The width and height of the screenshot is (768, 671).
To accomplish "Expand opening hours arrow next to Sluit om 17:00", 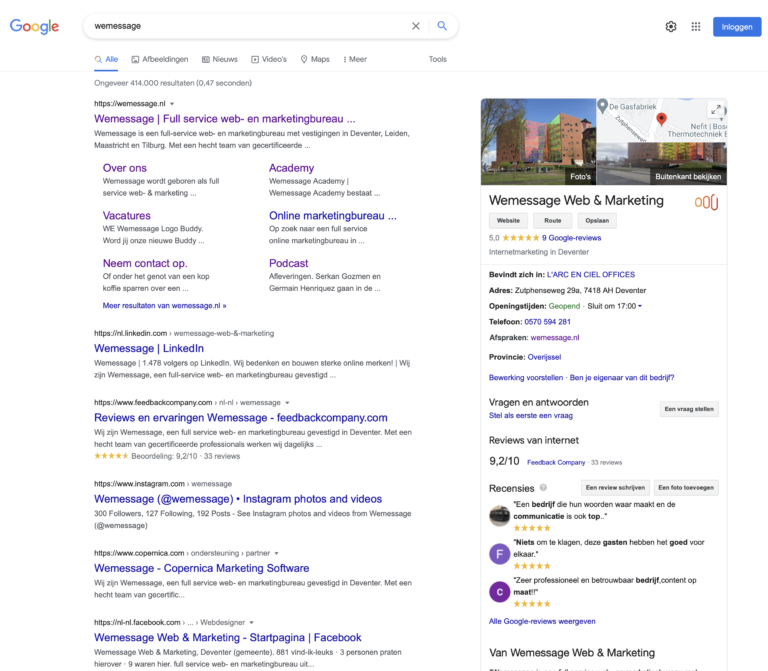I will (x=640, y=306).
